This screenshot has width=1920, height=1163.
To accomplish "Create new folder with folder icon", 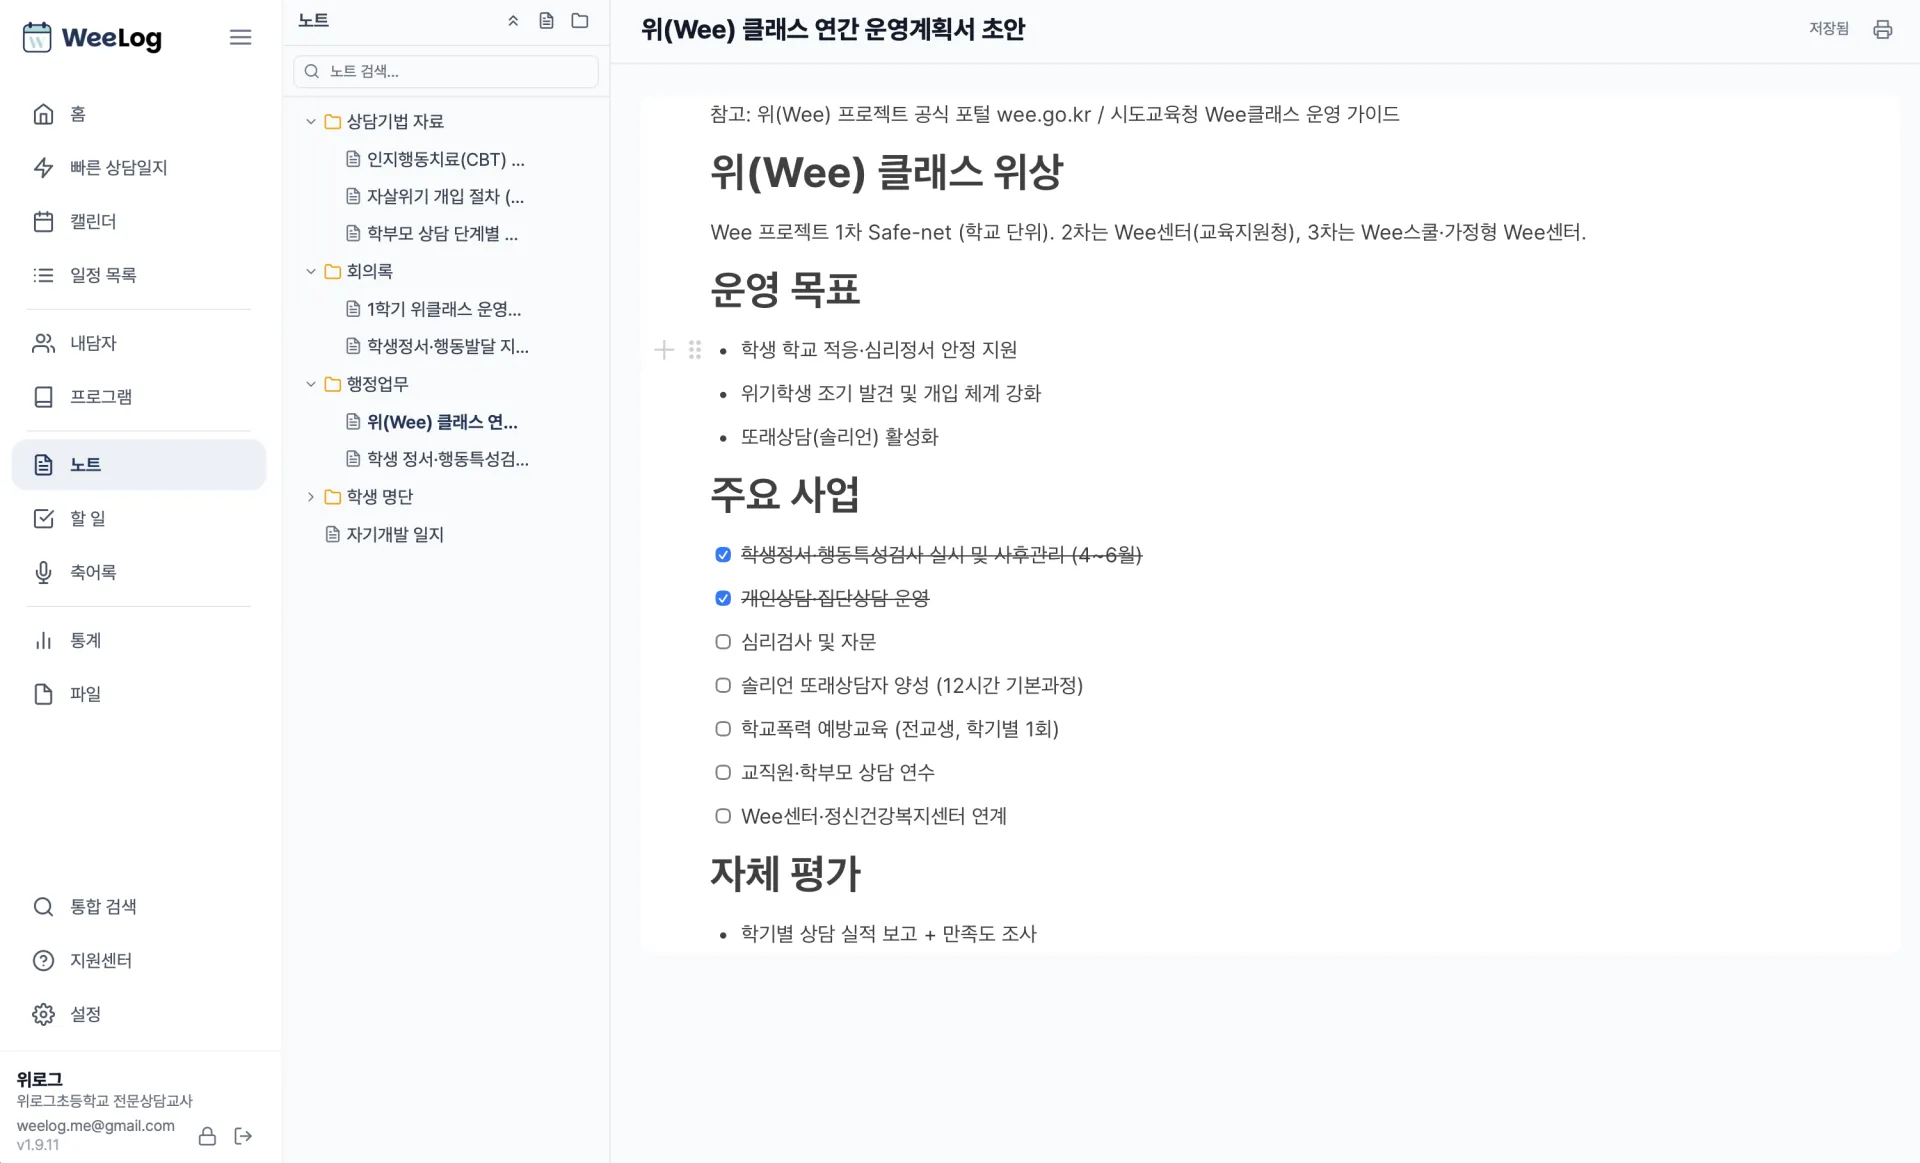I will coord(580,21).
